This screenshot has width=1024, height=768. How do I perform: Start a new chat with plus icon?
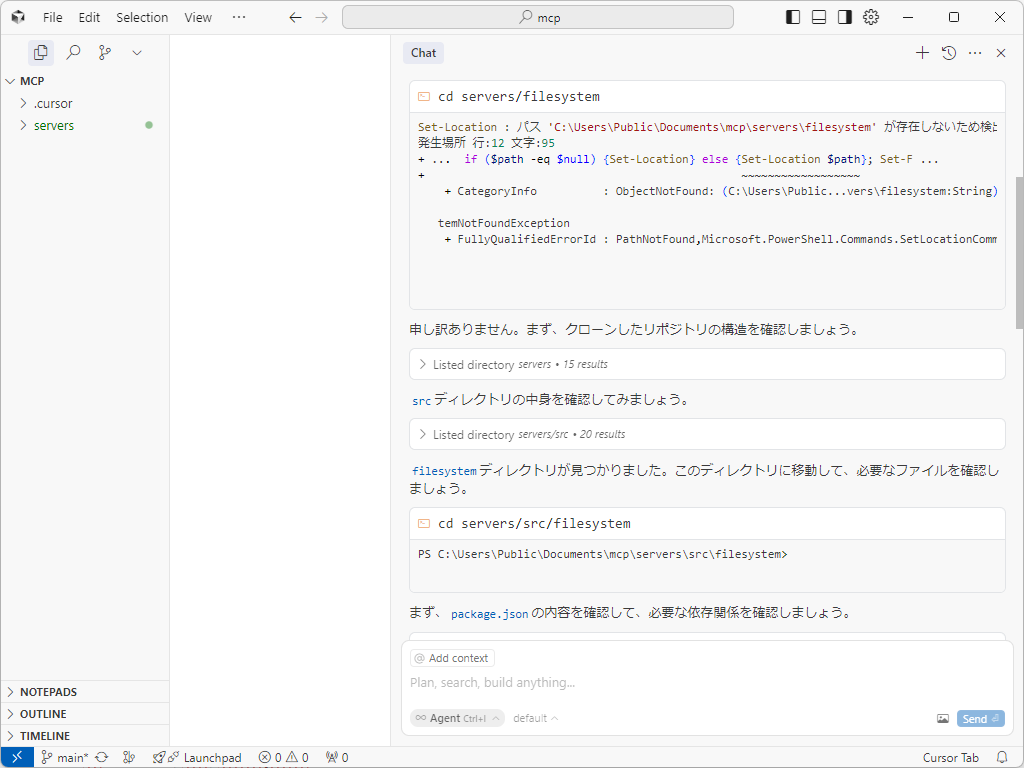pos(922,53)
